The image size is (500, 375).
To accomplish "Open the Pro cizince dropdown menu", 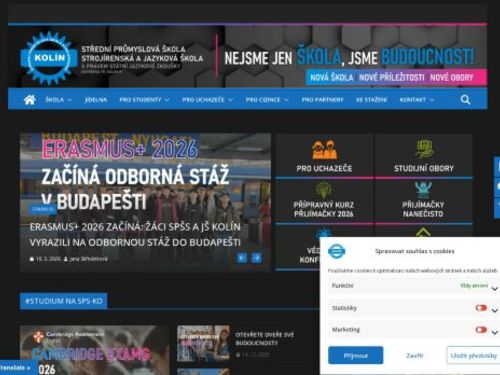I will [x=267, y=100].
